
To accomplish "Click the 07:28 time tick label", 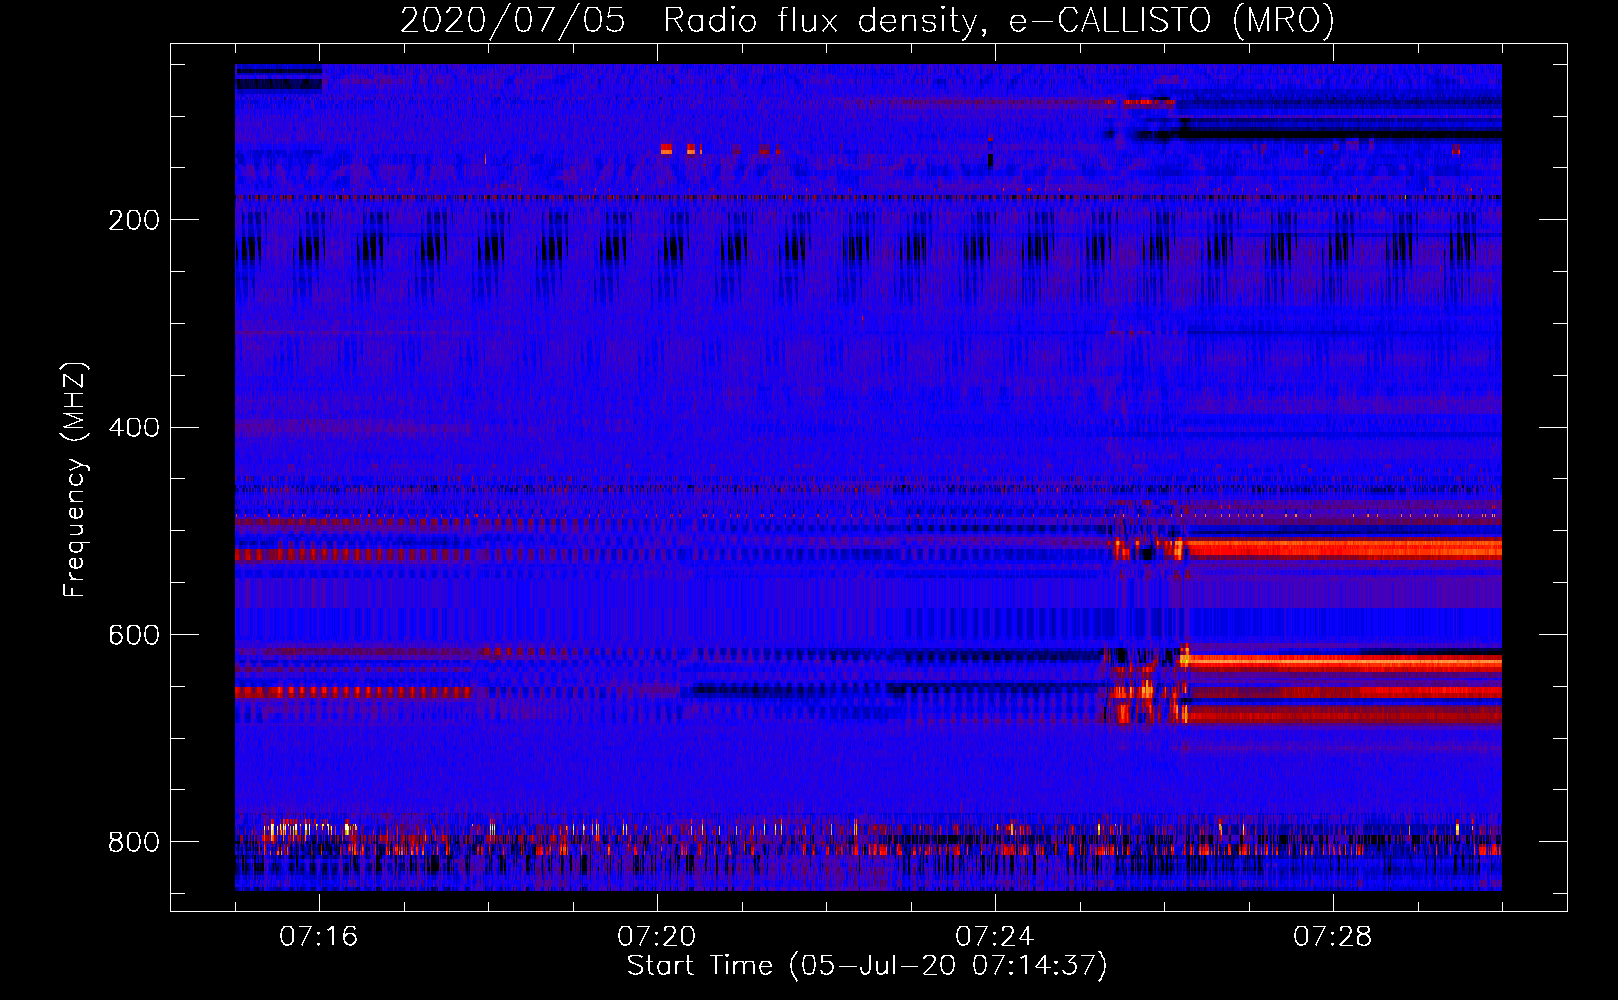I will (x=1333, y=937).
